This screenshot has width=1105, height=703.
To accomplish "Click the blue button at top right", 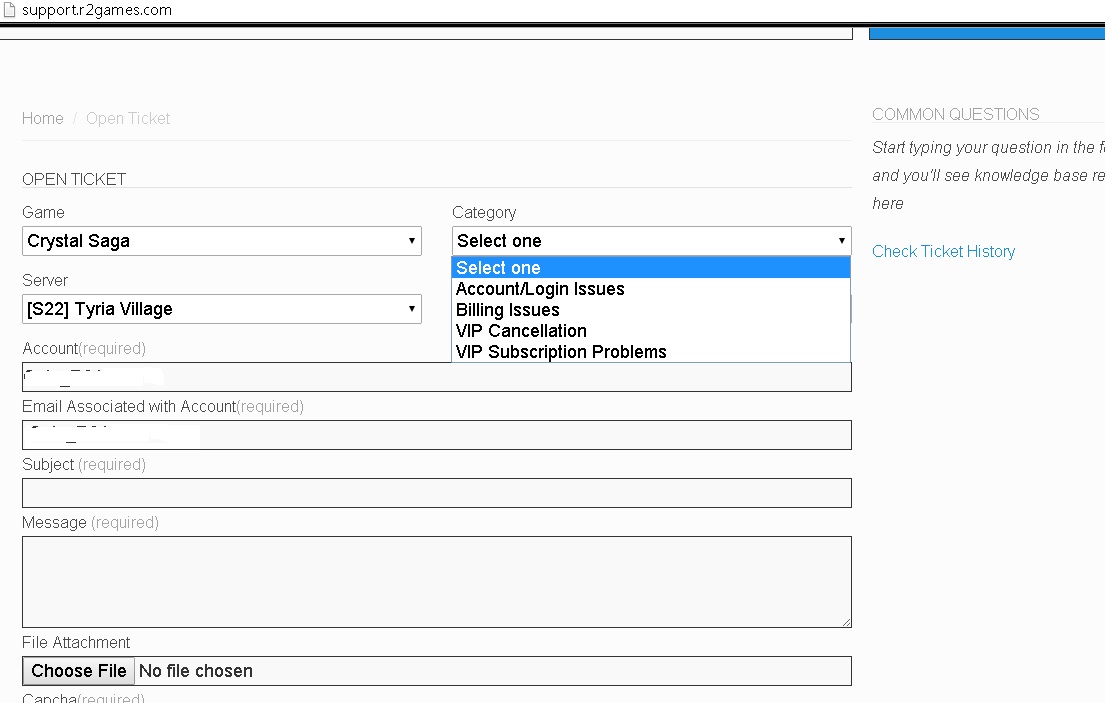I will click(986, 31).
